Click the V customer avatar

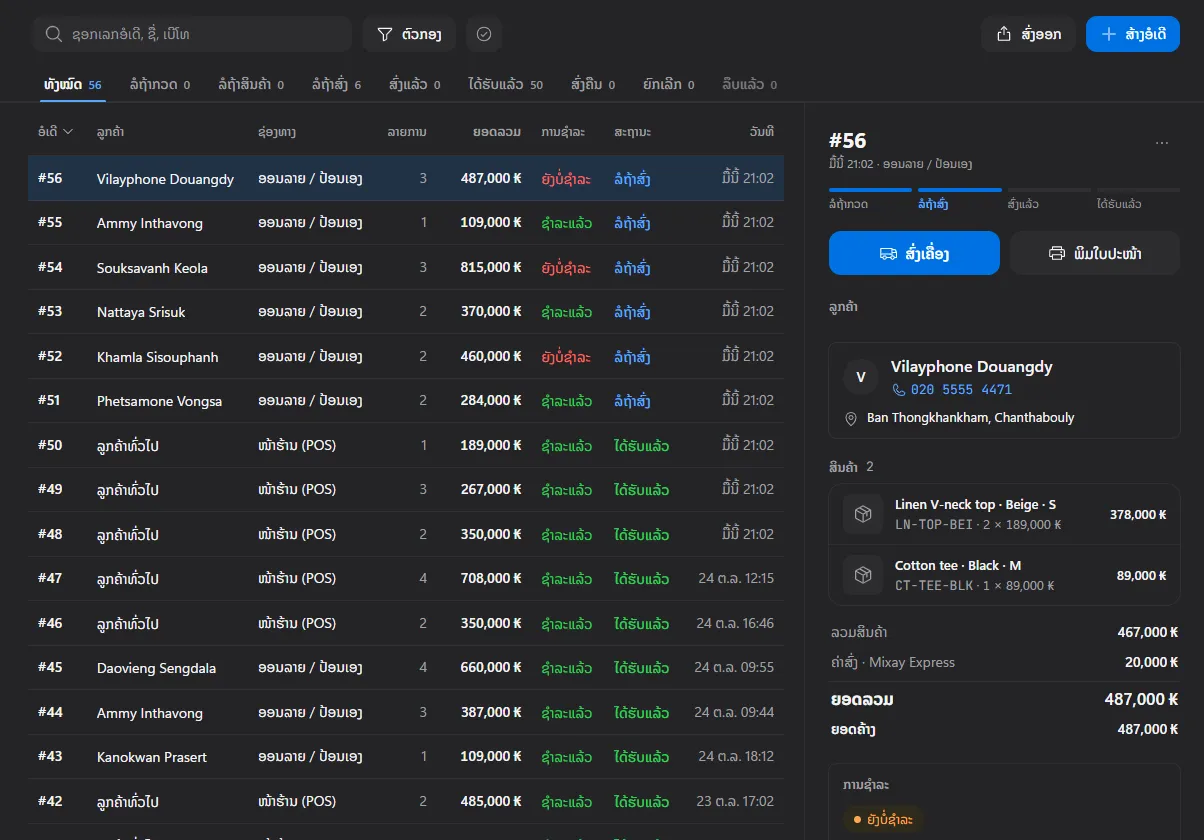tap(860, 377)
